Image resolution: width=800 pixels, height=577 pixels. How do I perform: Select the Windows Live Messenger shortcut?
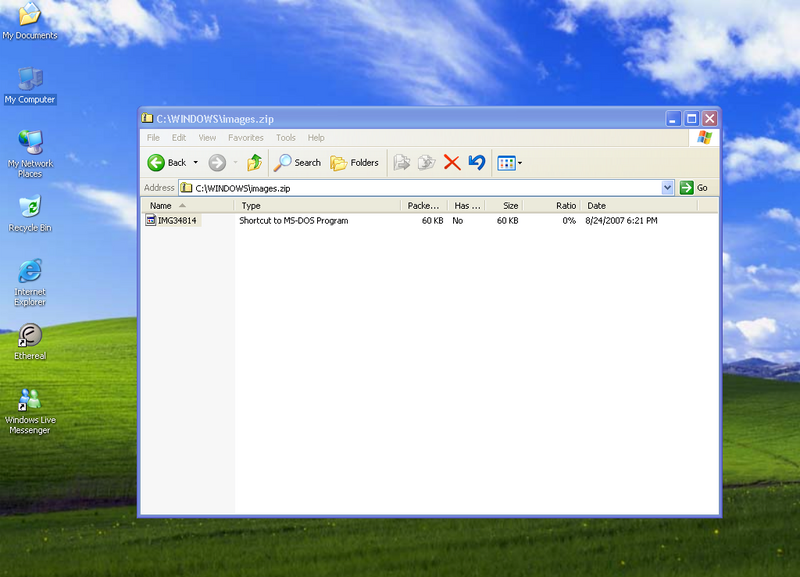pos(30,411)
